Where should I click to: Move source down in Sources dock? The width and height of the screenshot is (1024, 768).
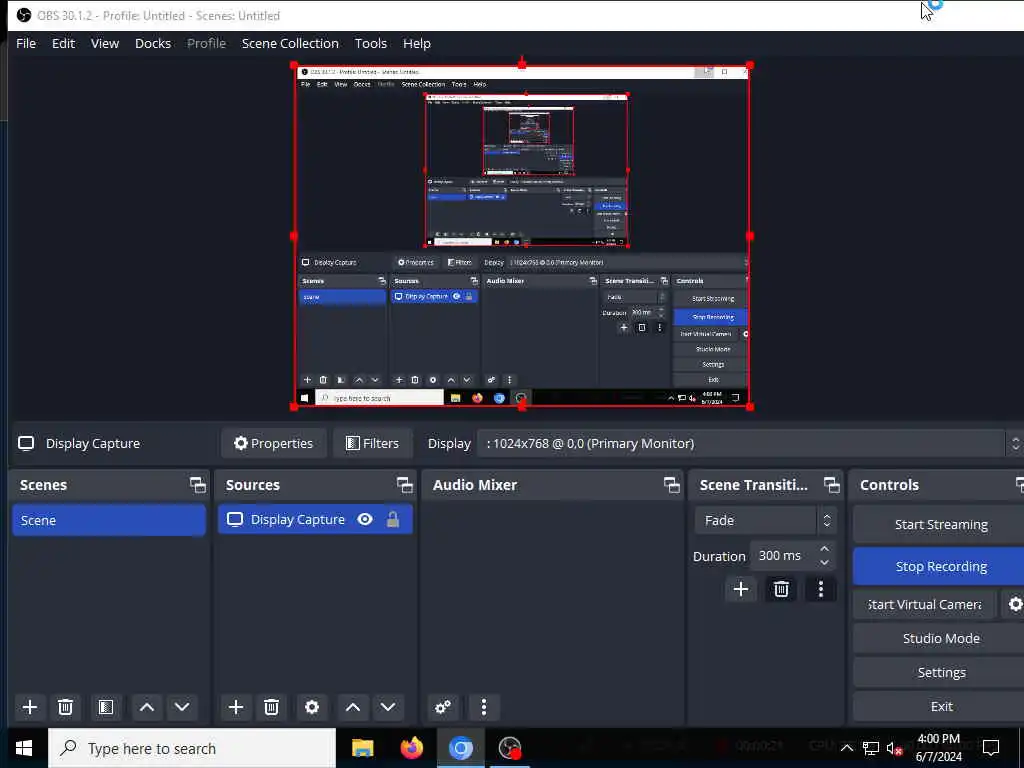coord(388,707)
